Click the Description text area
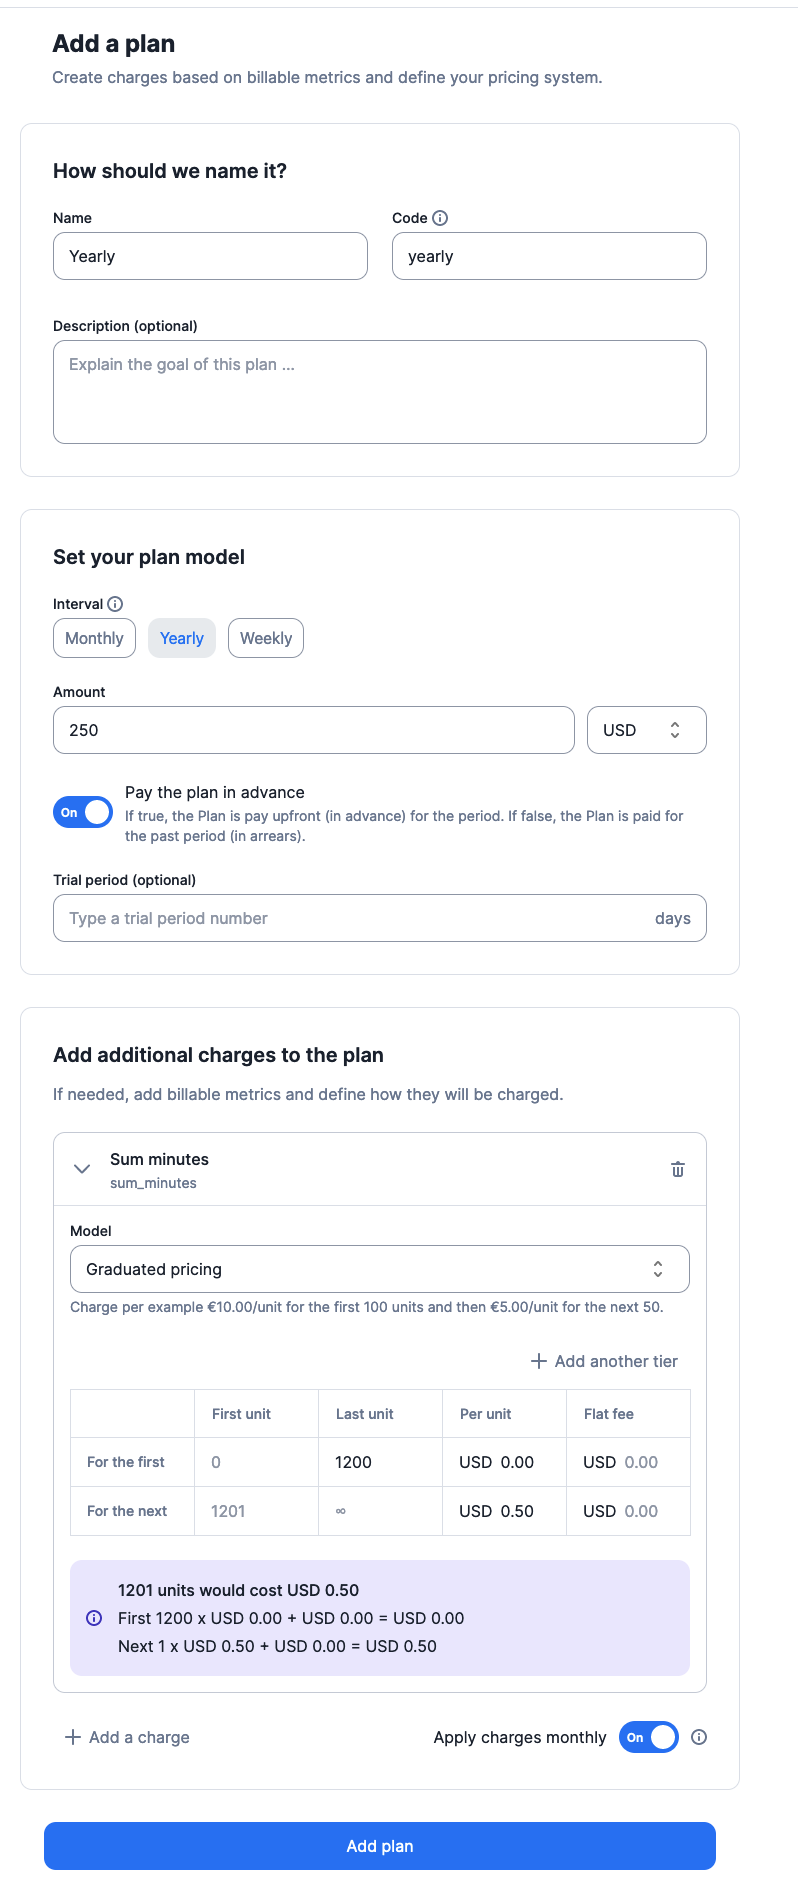Image resolution: width=798 pixels, height=1898 pixels. click(x=380, y=392)
